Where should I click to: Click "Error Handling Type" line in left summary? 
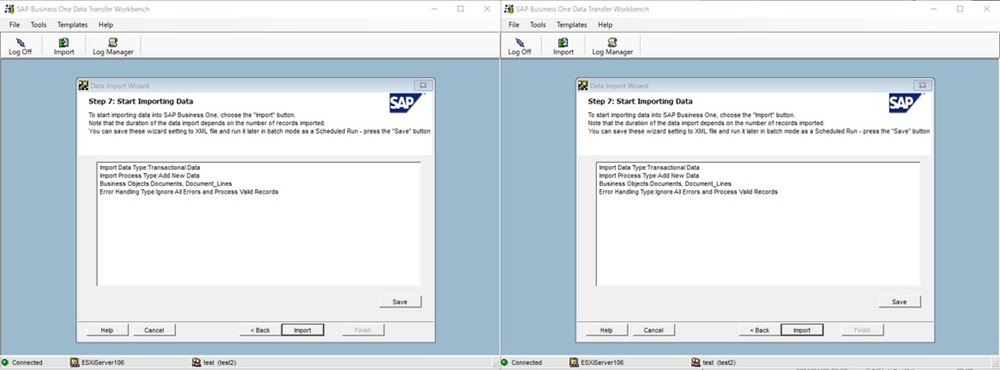(189, 191)
